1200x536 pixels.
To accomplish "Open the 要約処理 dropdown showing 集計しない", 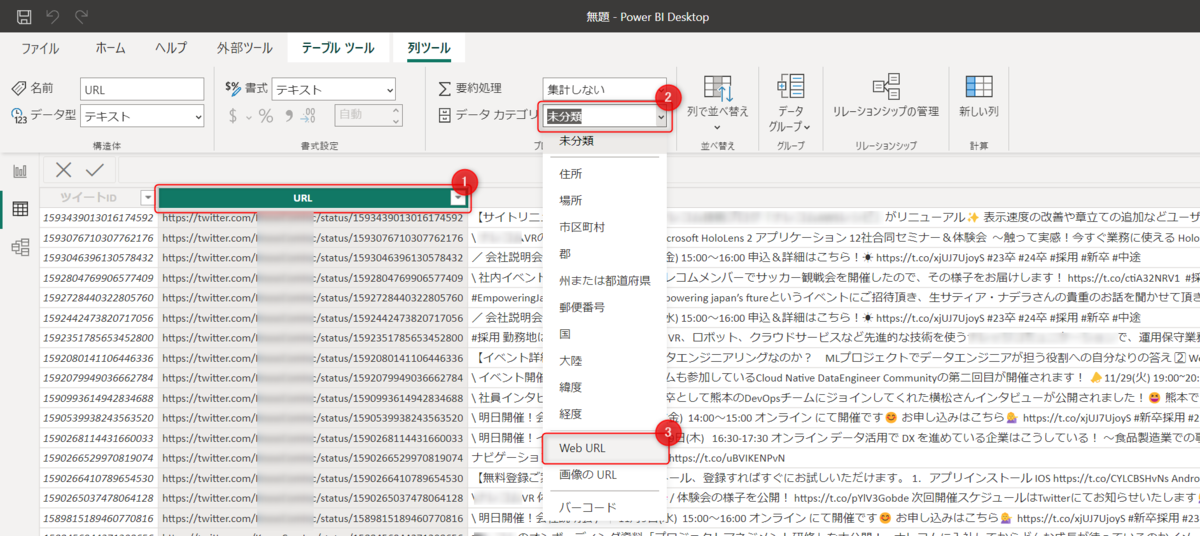I will coord(604,90).
